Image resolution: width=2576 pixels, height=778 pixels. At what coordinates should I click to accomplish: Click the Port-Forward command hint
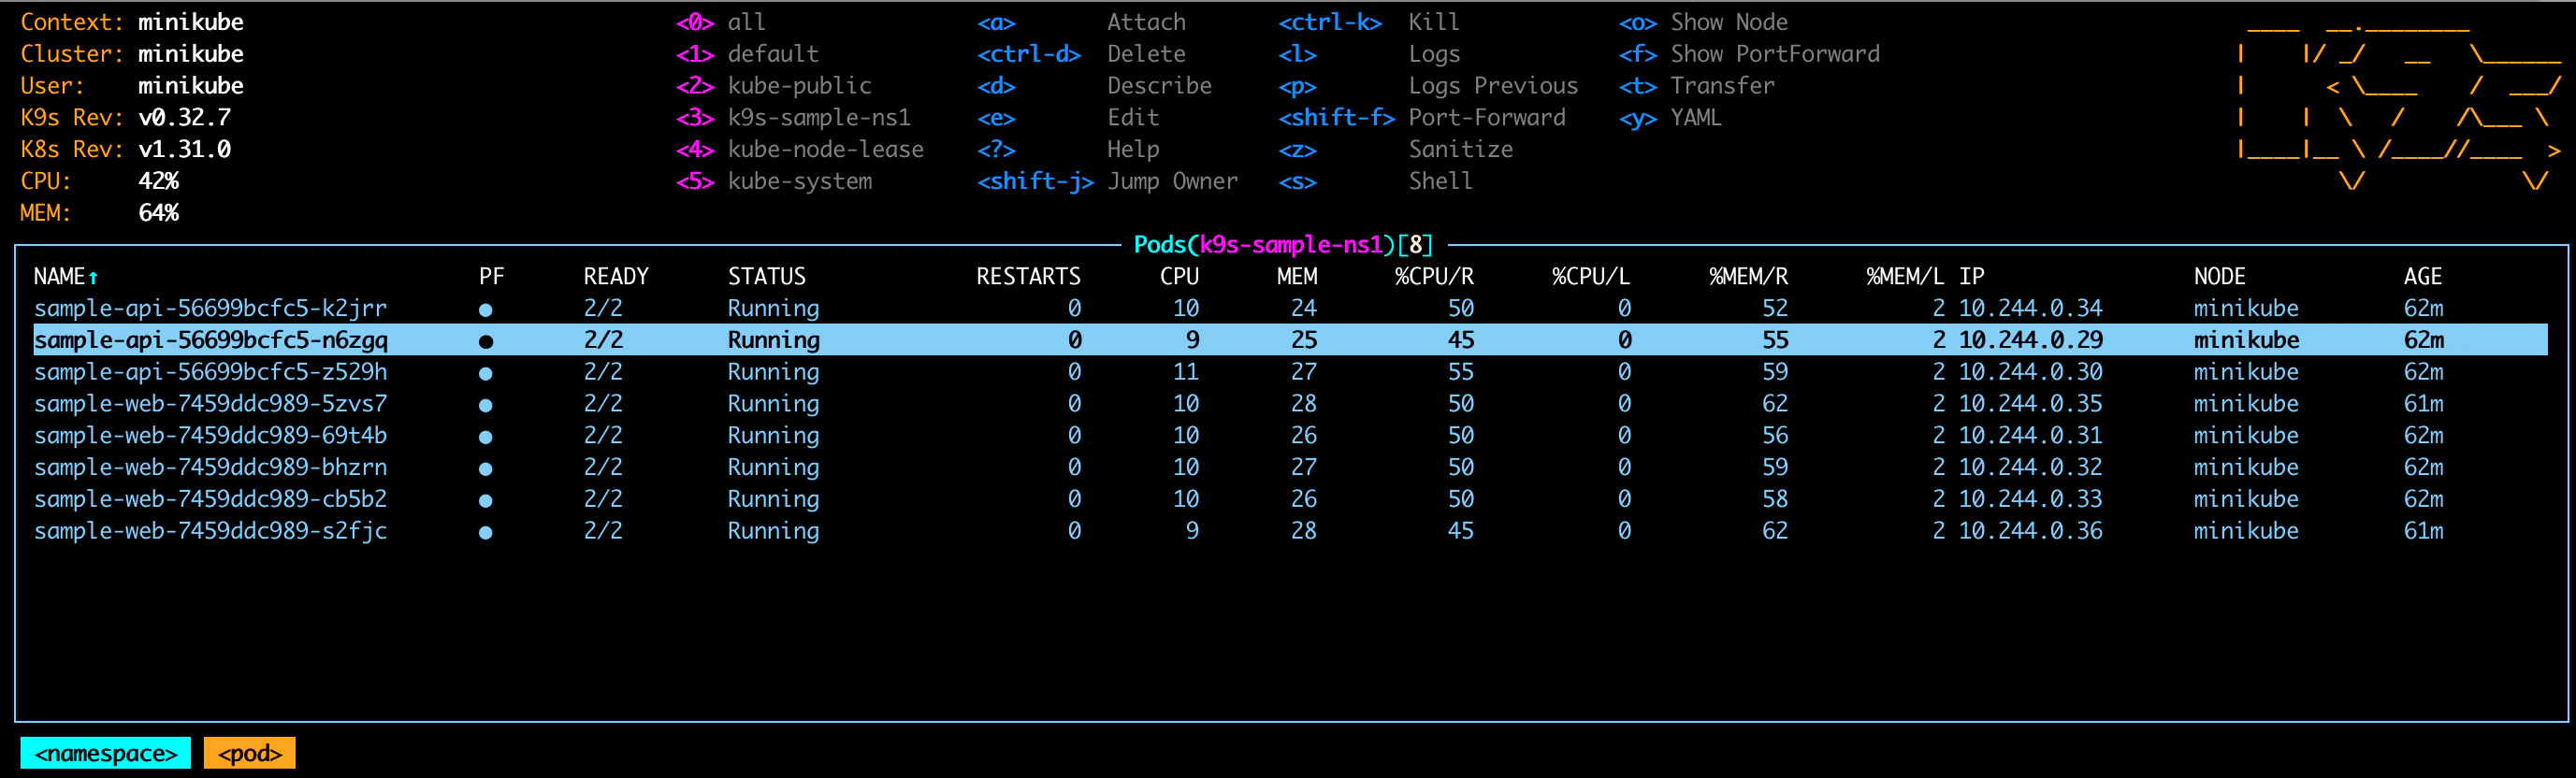point(1486,118)
